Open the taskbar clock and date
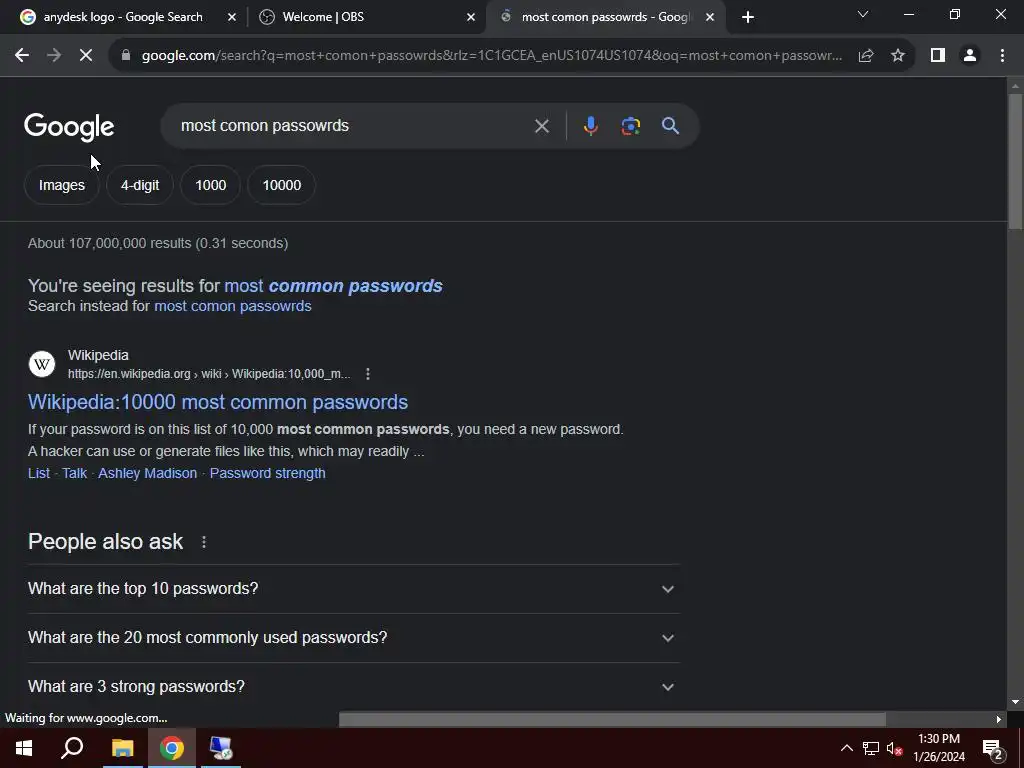 (938, 748)
